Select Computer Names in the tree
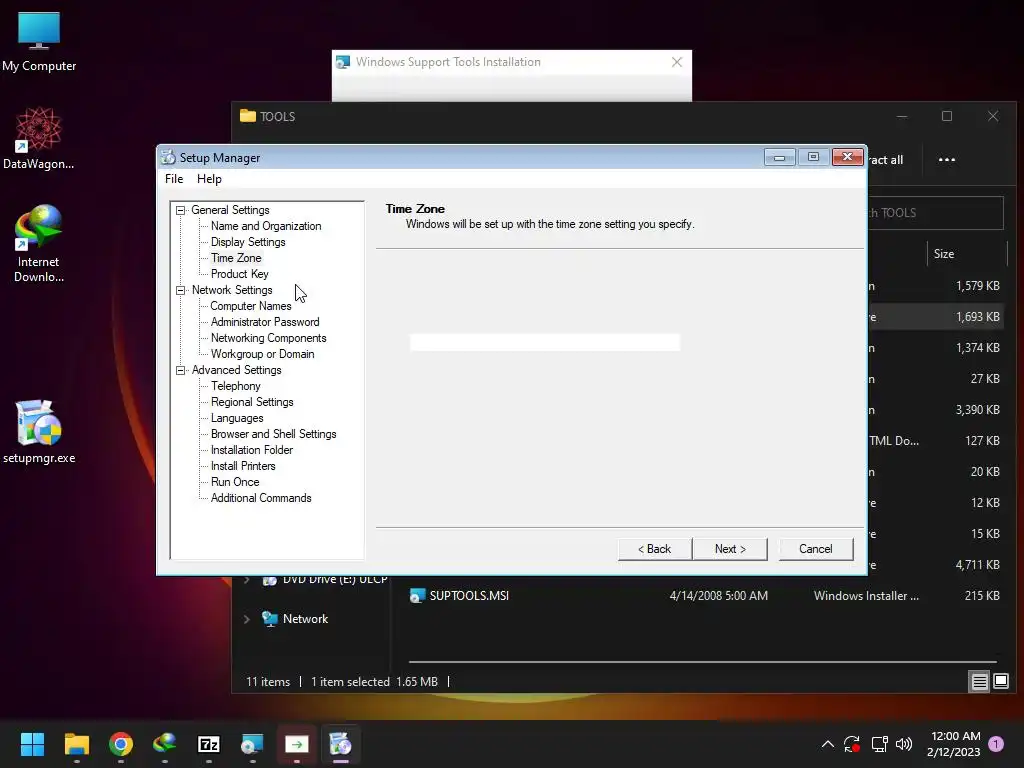Viewport: 1024px width, 768px height. coord(251,306)
